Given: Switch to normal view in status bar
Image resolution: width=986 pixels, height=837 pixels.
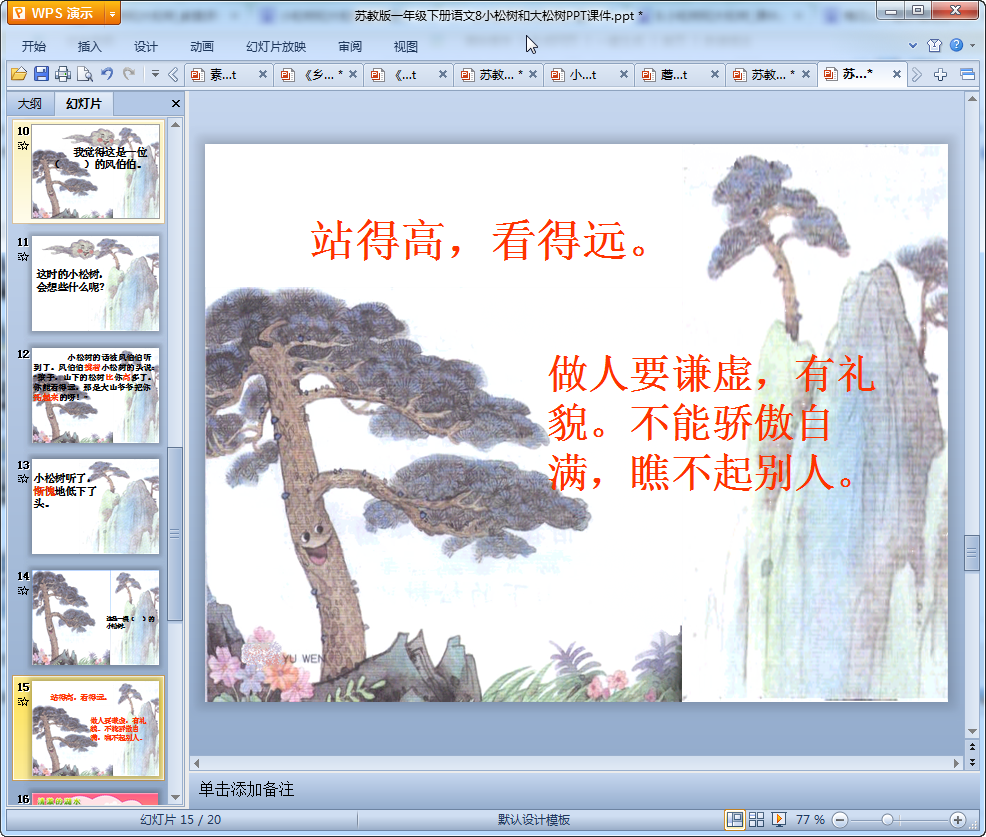Looking at the screenshot, I should (734, 819).
